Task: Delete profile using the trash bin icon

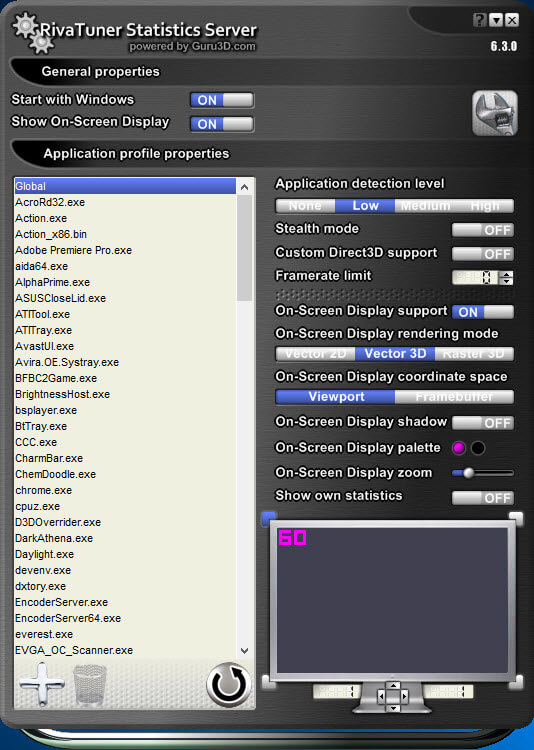Action: tap(89, 684)
